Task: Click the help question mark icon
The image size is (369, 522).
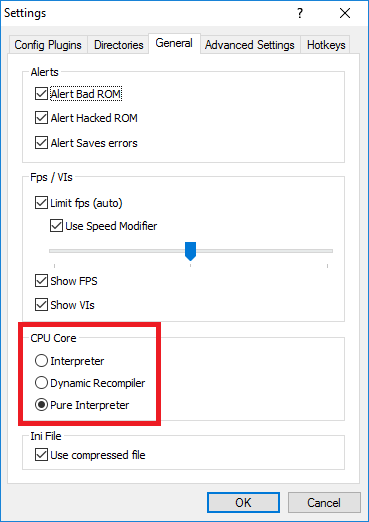Action: click(x=300, y=13)
